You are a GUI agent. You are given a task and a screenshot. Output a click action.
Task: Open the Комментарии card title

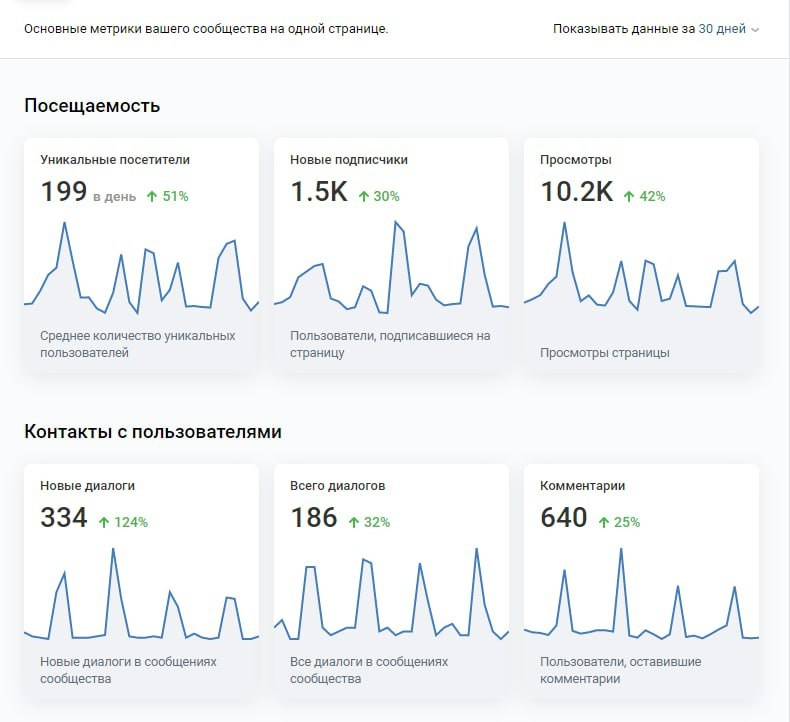tap(583, 485)
